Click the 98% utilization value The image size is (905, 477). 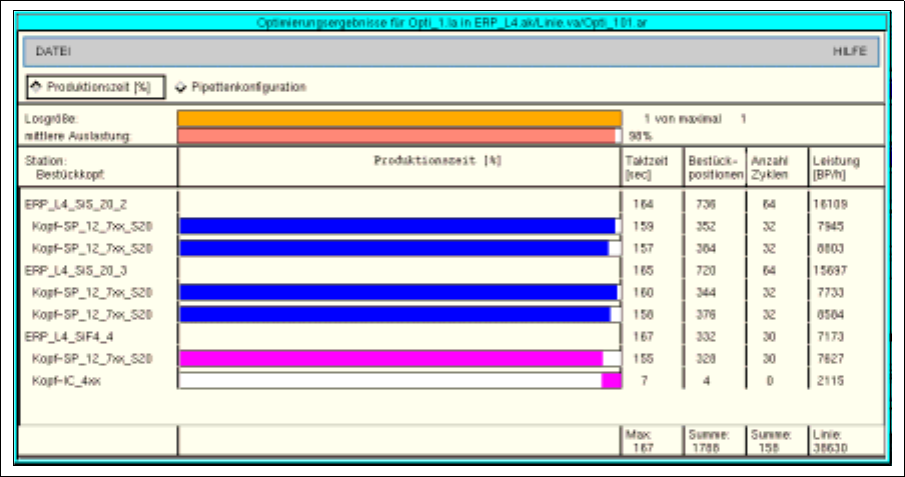640,136
